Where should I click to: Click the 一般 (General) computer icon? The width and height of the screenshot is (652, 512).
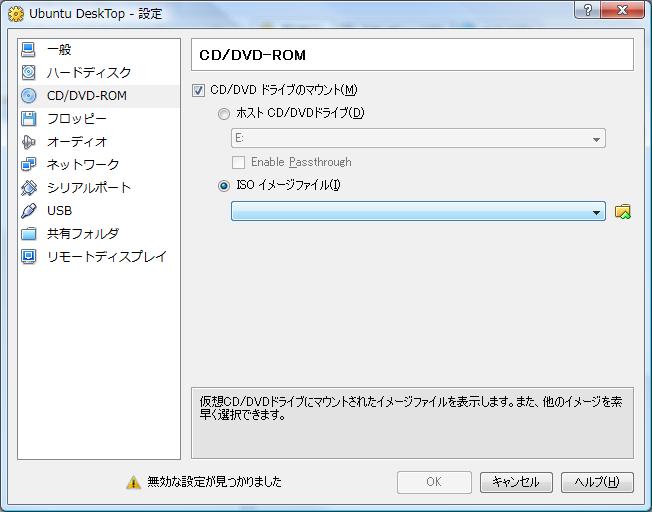28,49
